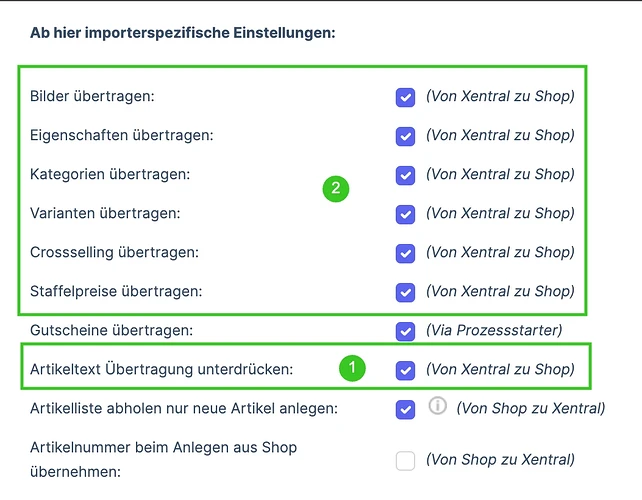Click the green circle marker numbered 1
The image size is (642, 500).
[x=352, y=368]
